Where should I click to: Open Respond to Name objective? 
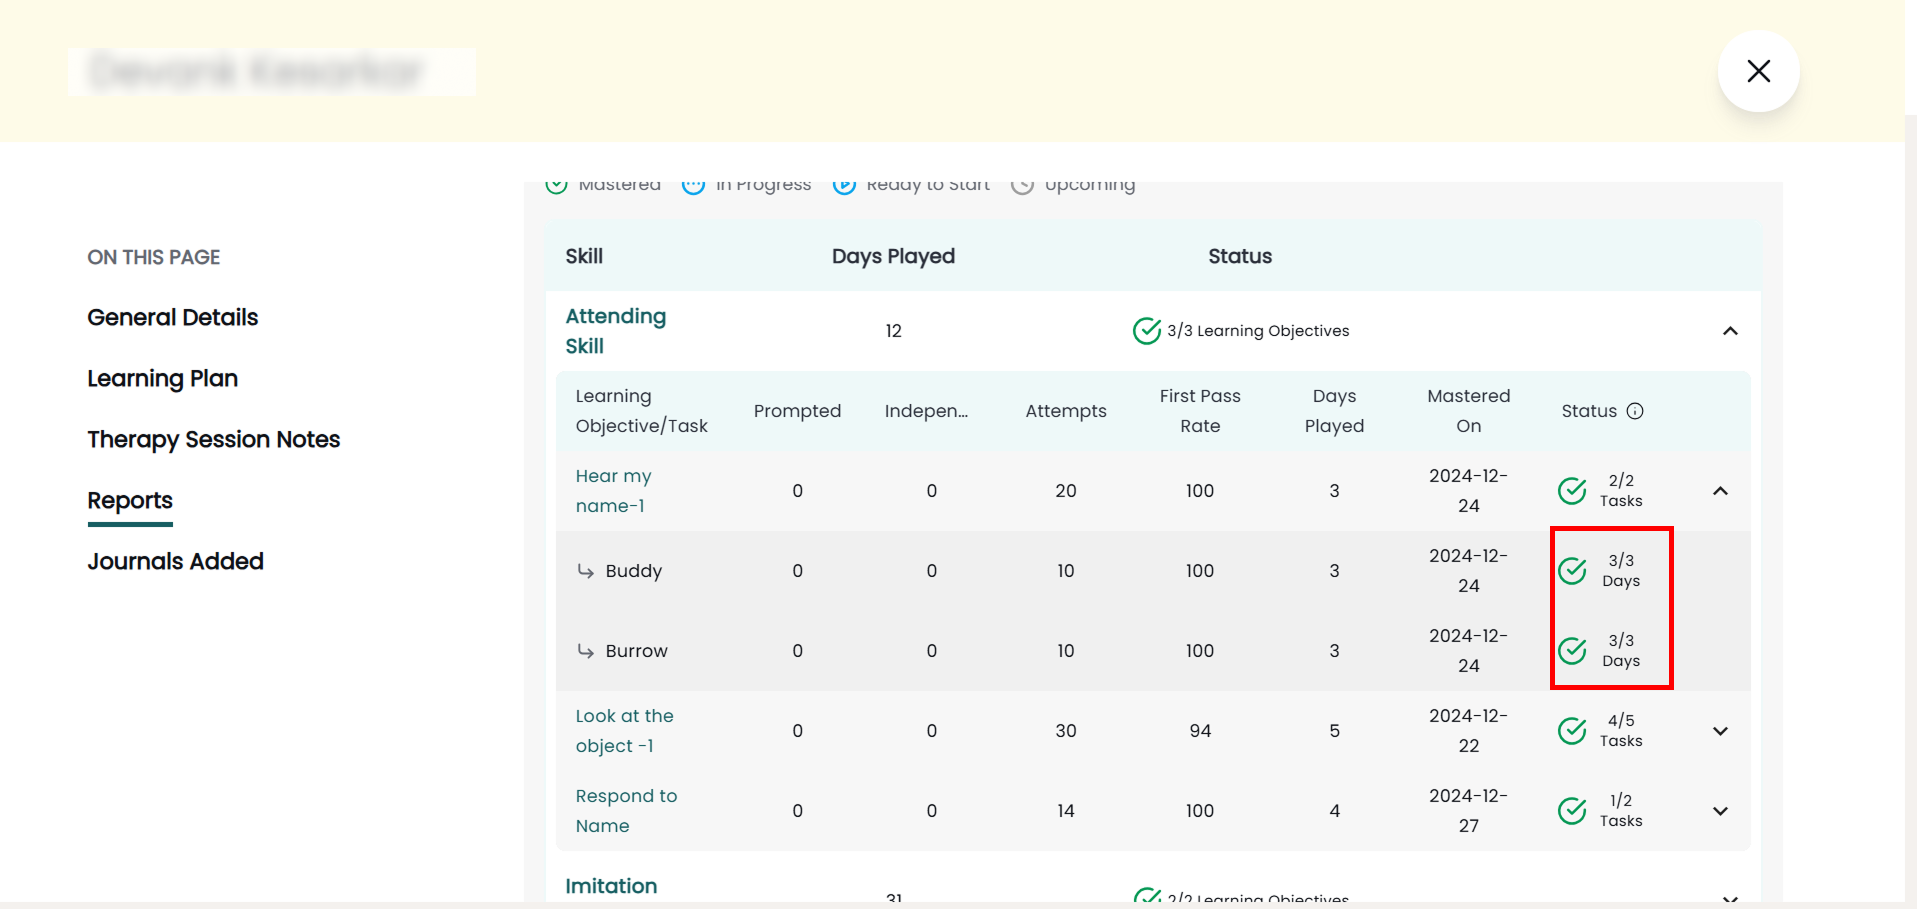(x=626, y=811)
